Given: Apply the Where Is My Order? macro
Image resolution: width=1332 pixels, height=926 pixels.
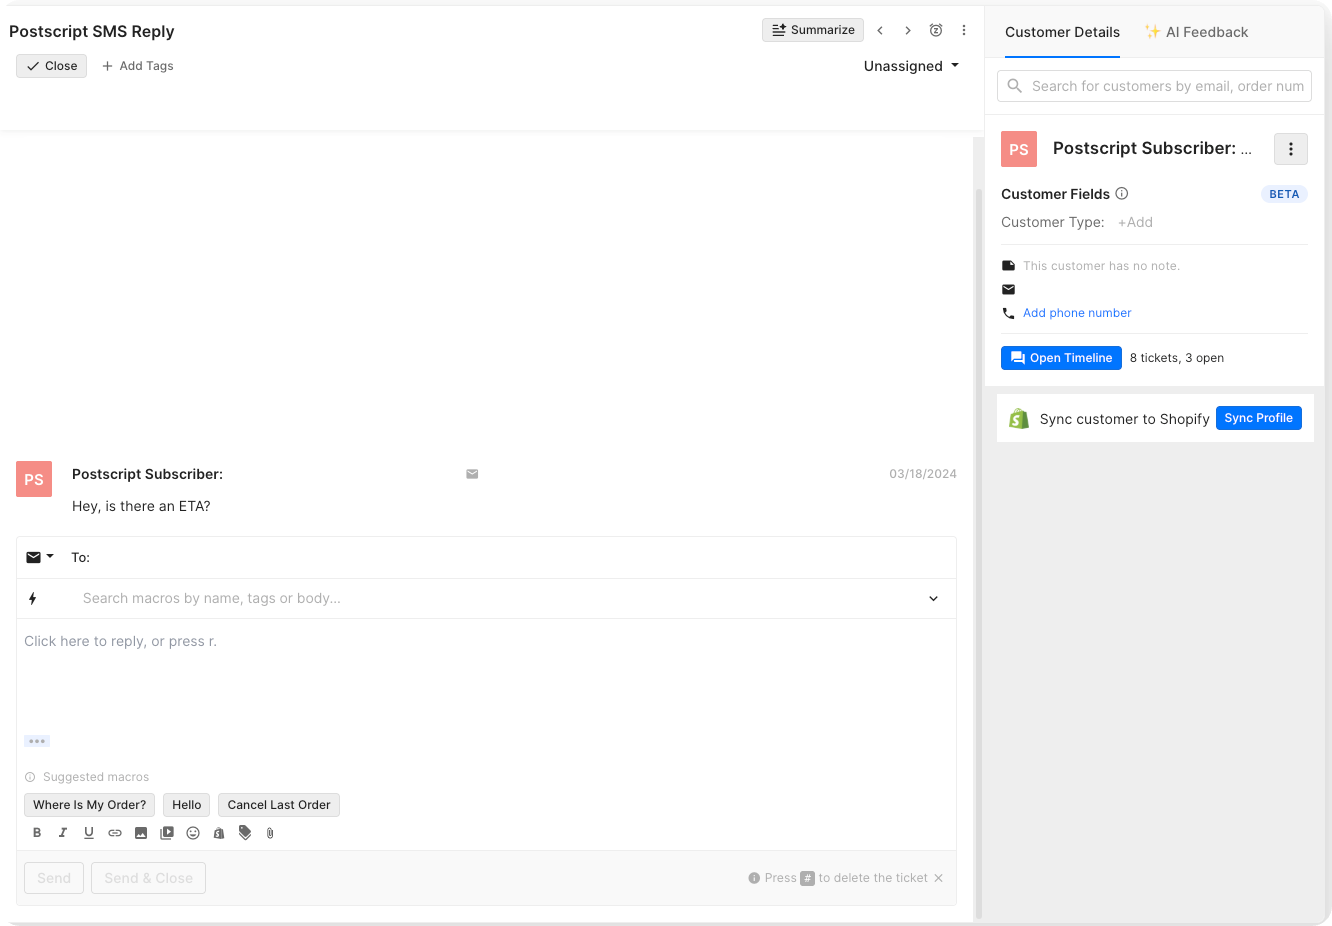Looking at the screenshot, I should point(90,805).
